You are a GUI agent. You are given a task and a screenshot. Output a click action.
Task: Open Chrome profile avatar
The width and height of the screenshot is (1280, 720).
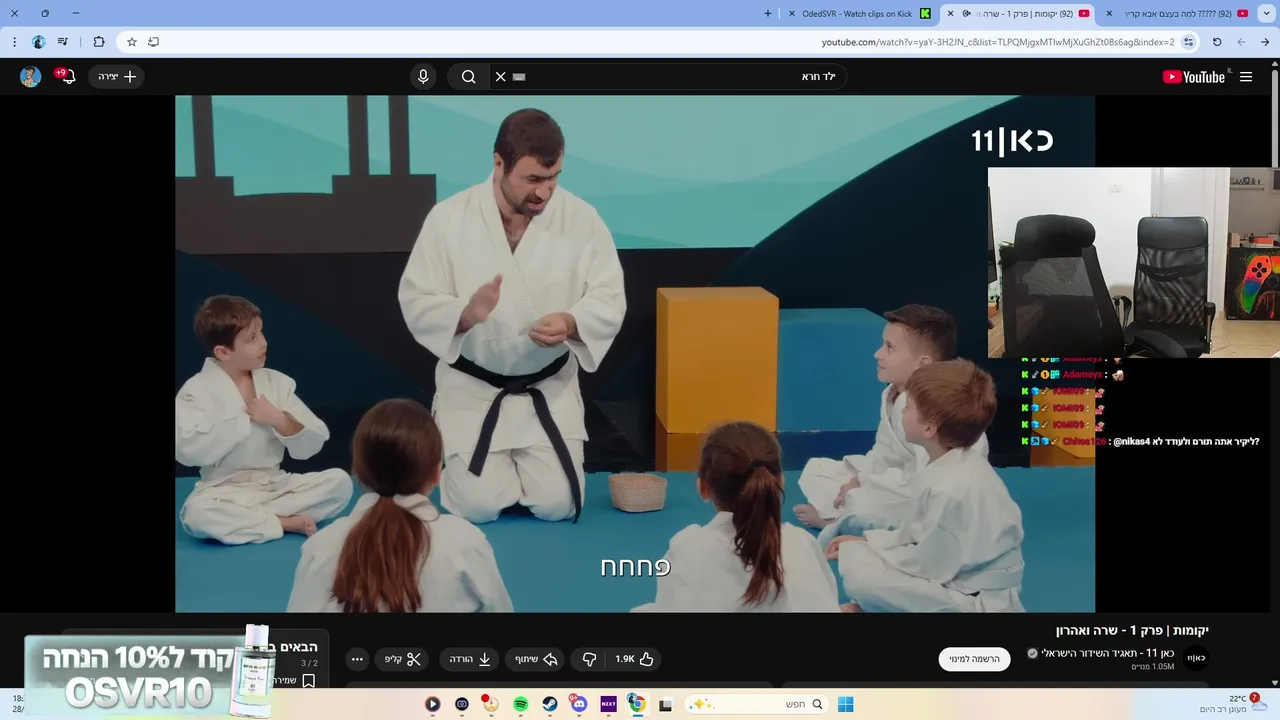[38, 42]
